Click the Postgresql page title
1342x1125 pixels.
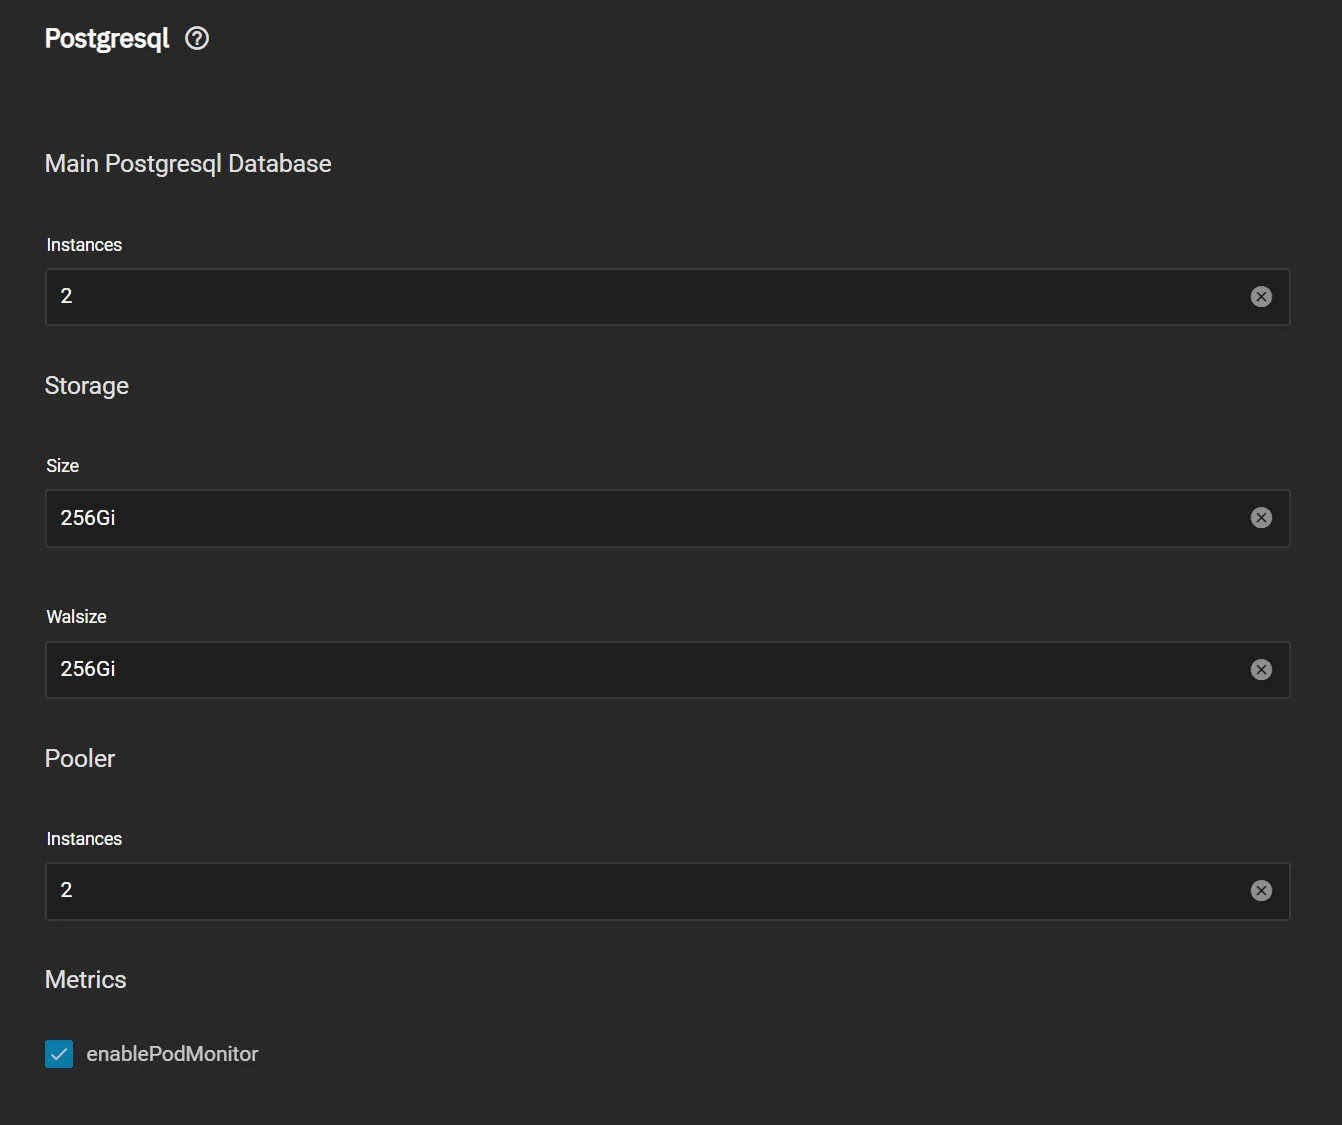point(106,37)
